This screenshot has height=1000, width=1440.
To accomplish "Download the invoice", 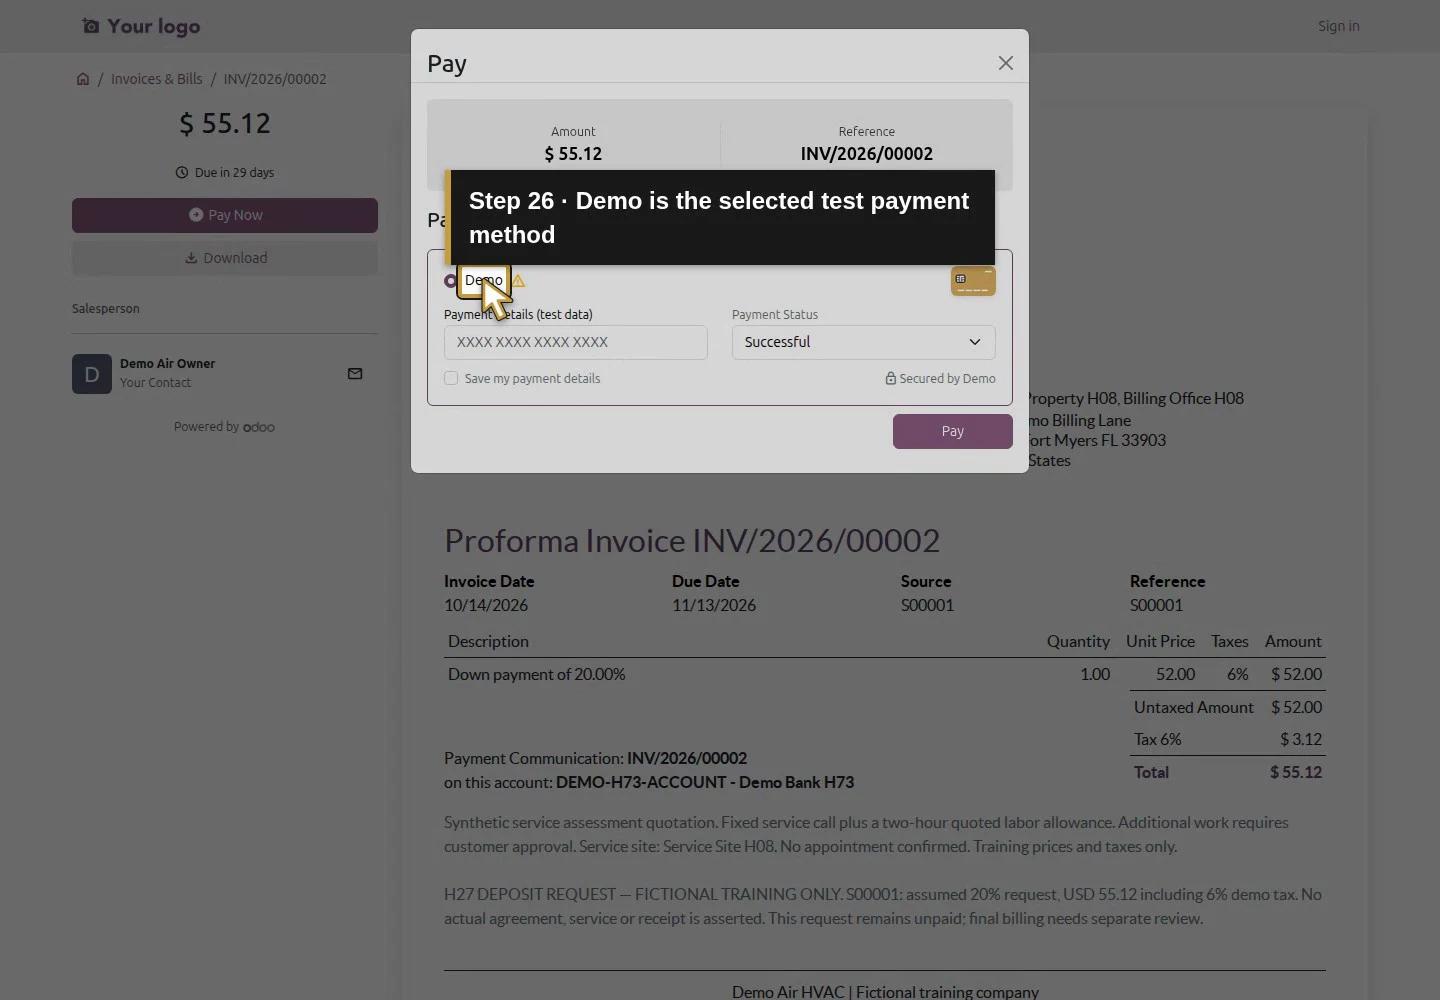I will point(225,258).
